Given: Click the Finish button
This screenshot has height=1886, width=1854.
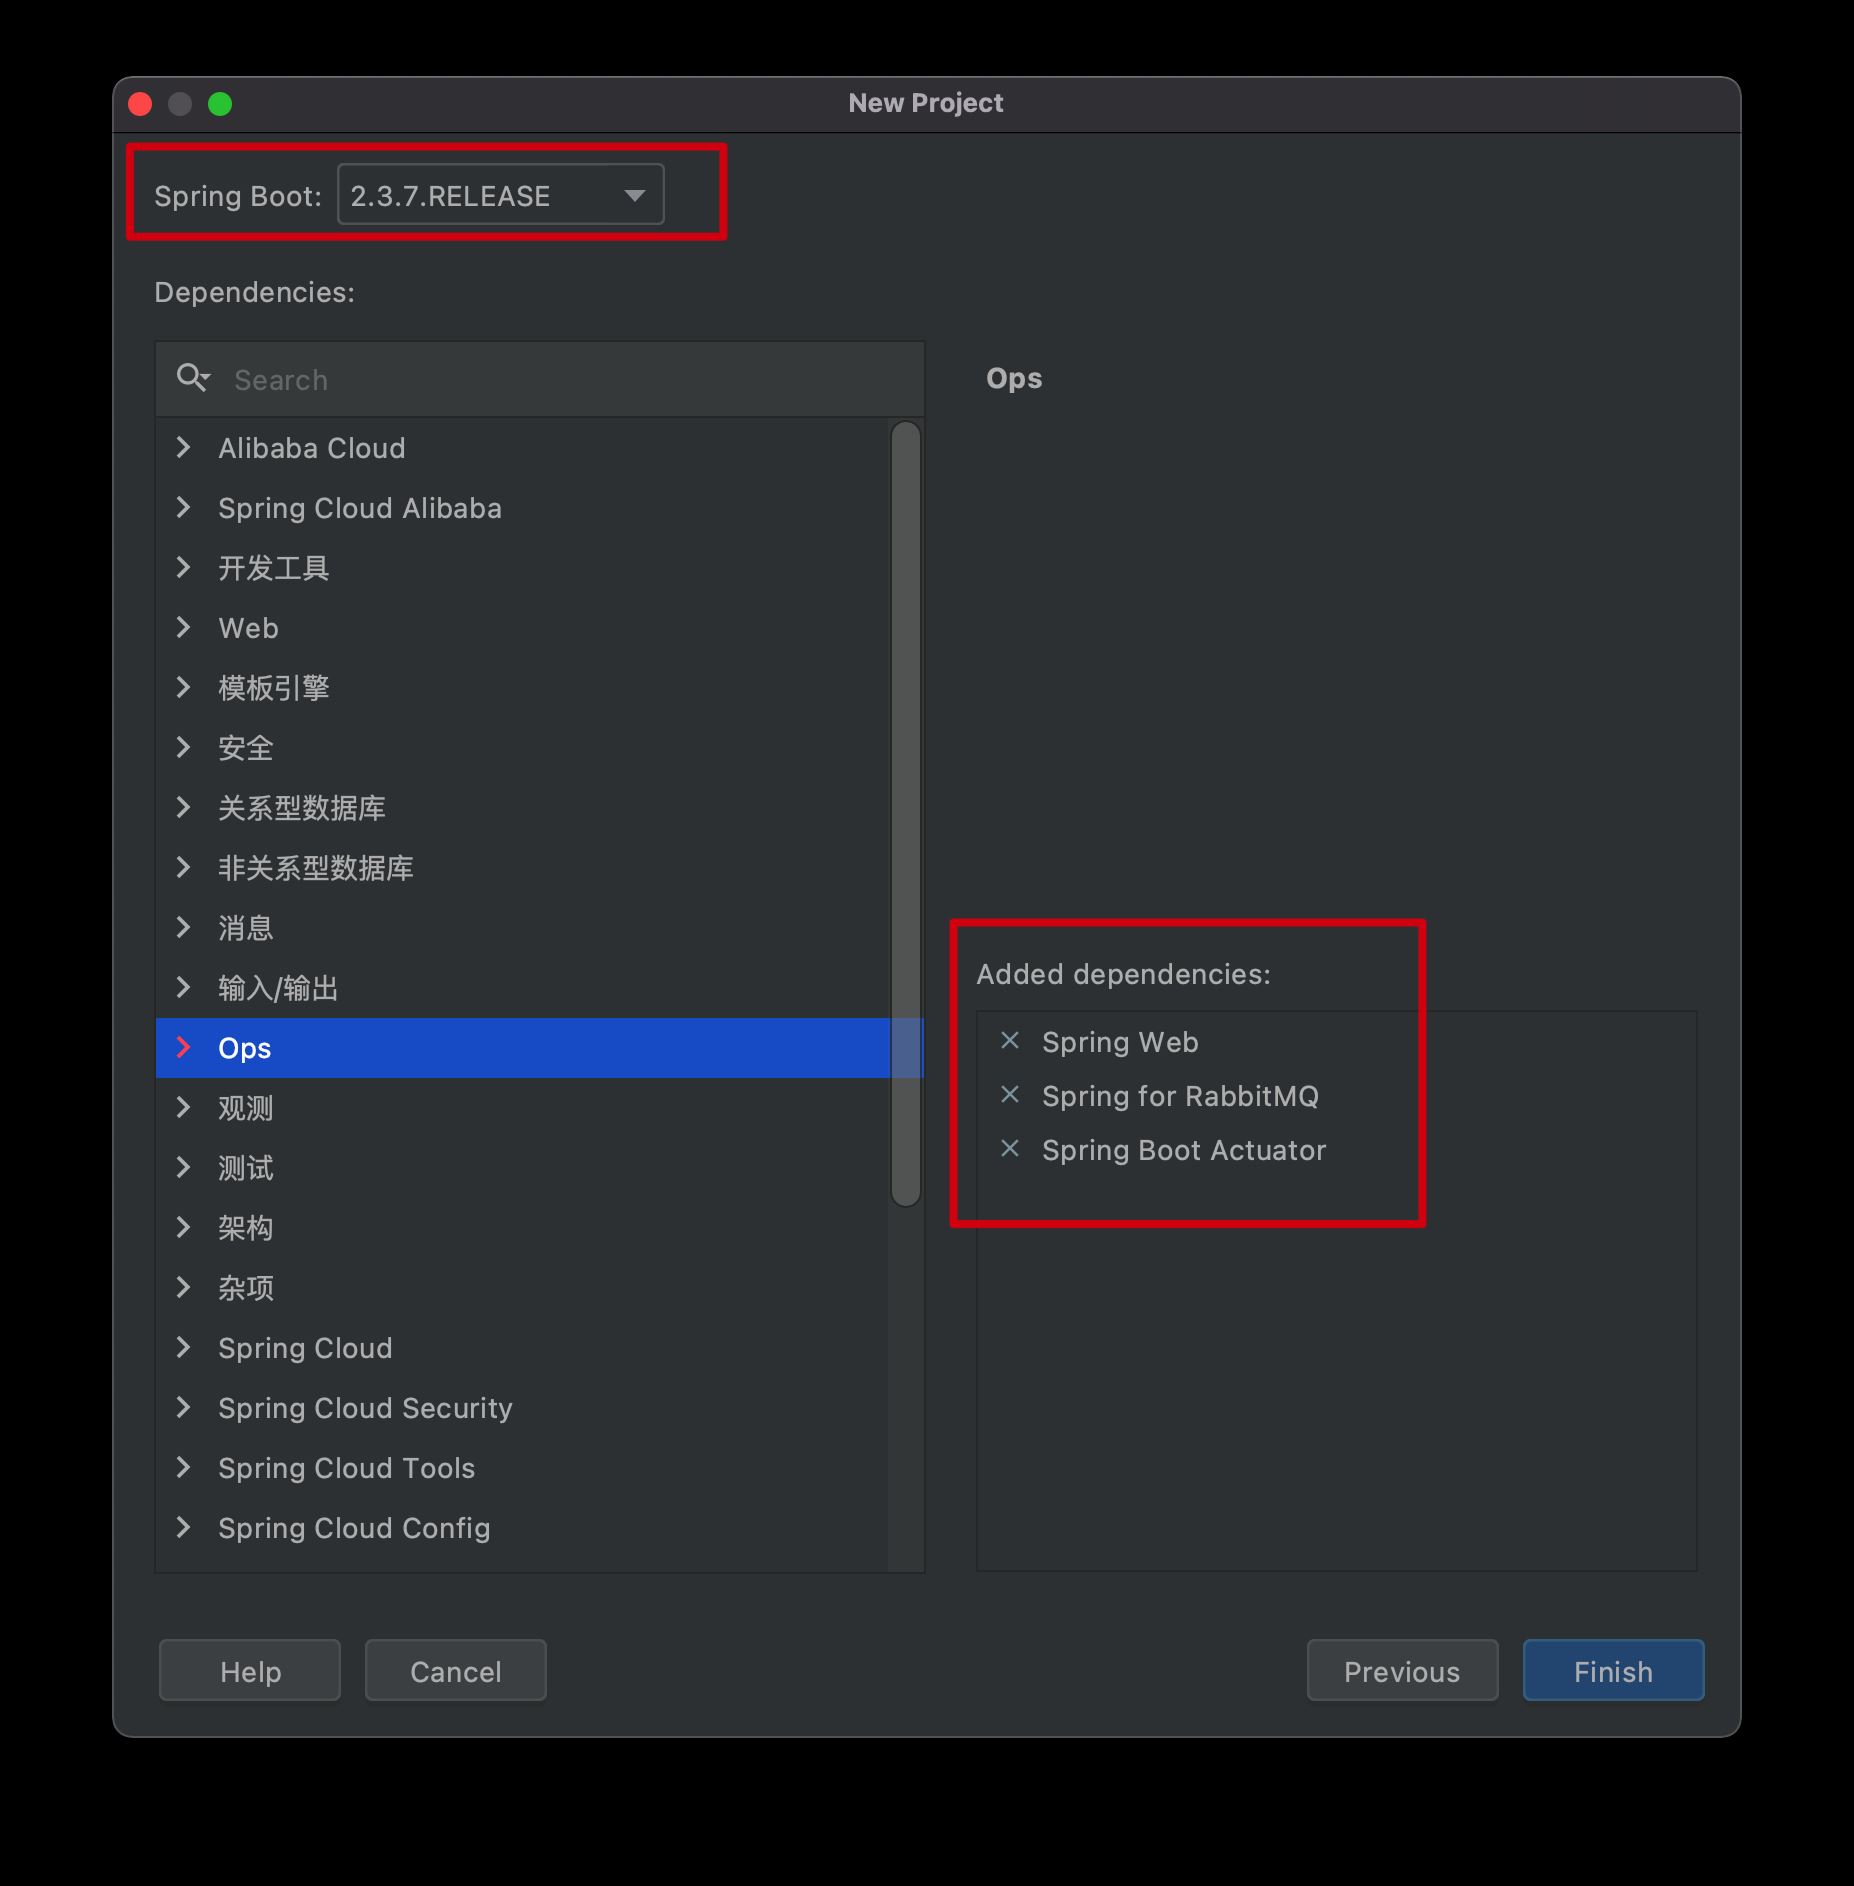Looking at the screenshot, I should click(x=1612, y=1671).
